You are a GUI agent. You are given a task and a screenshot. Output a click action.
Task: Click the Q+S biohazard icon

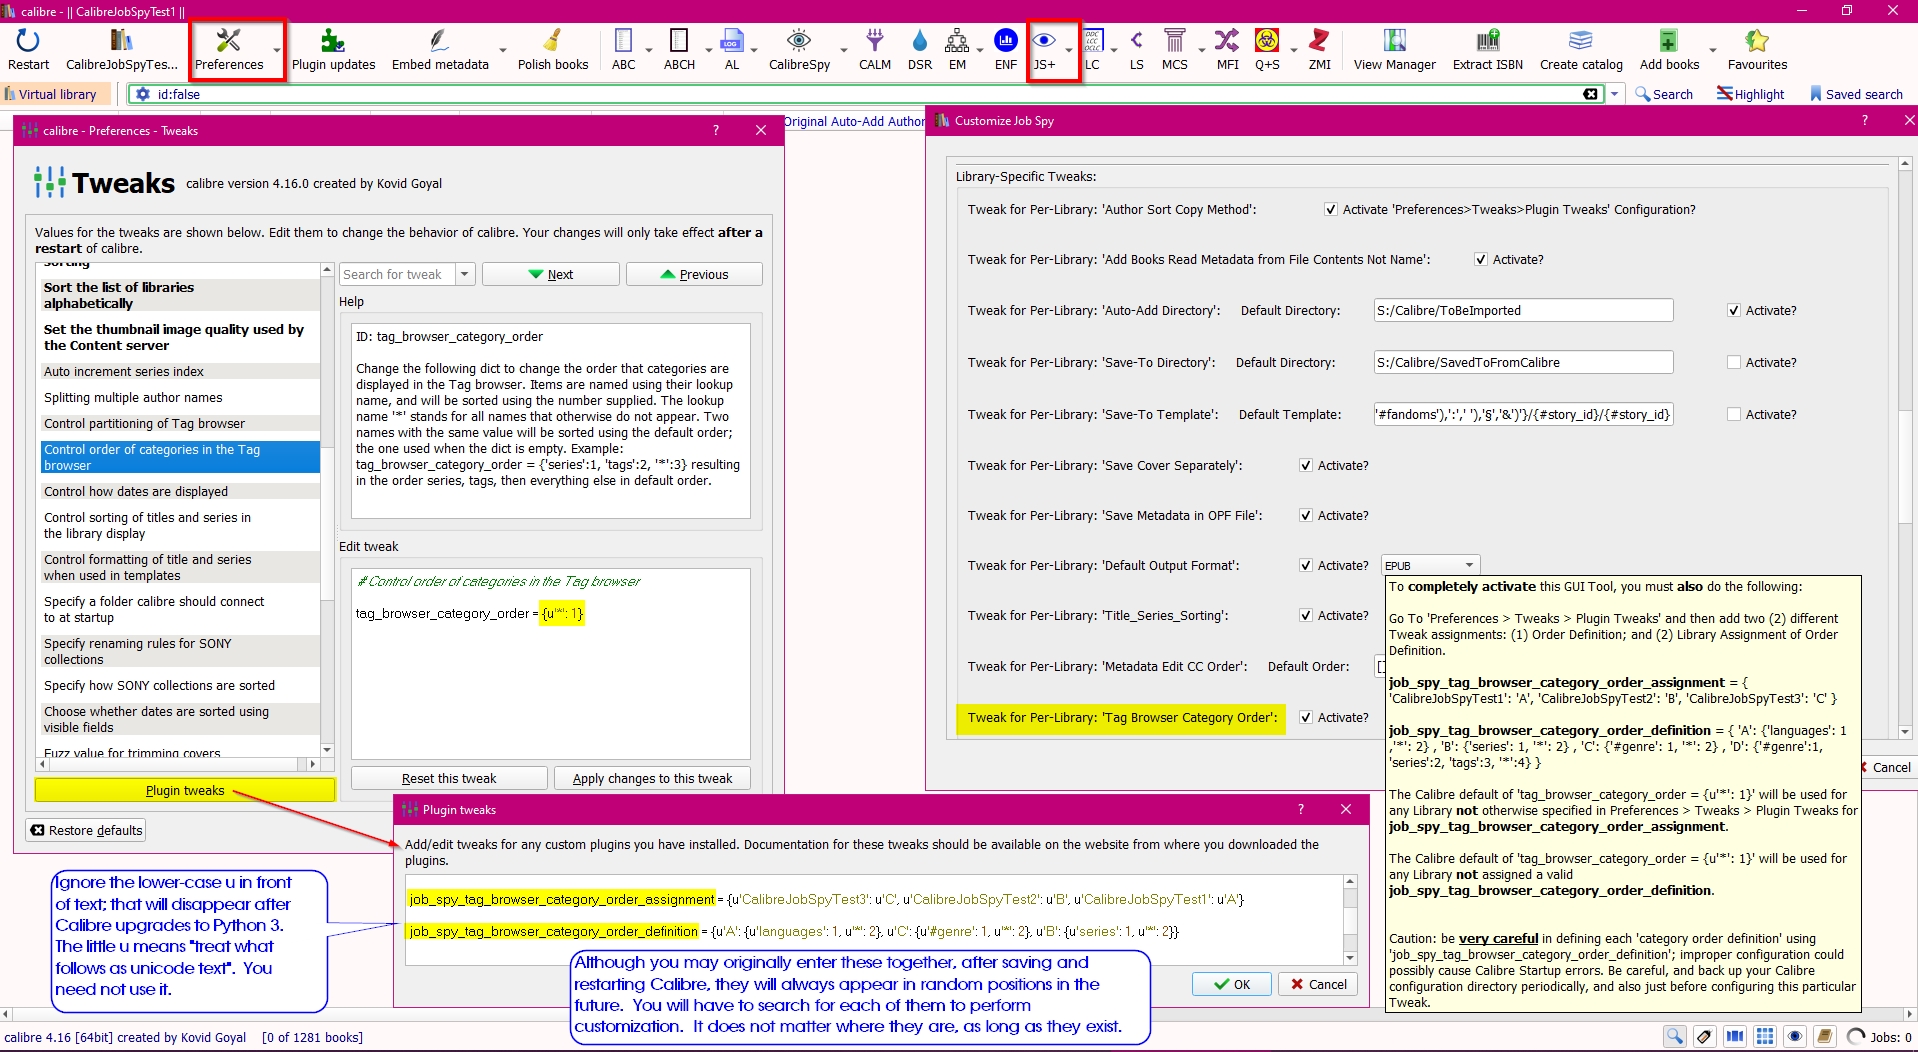pos(1267,50)
